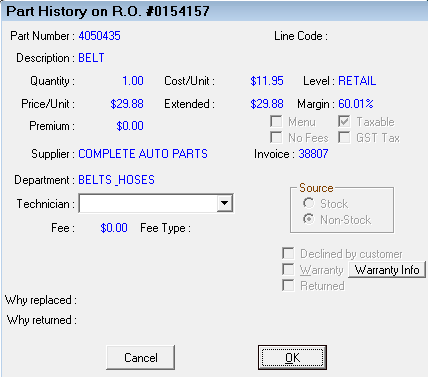This screenshot has height=377, width=428.
Task: Click the RETAIL level value
Action: [357, 81]
